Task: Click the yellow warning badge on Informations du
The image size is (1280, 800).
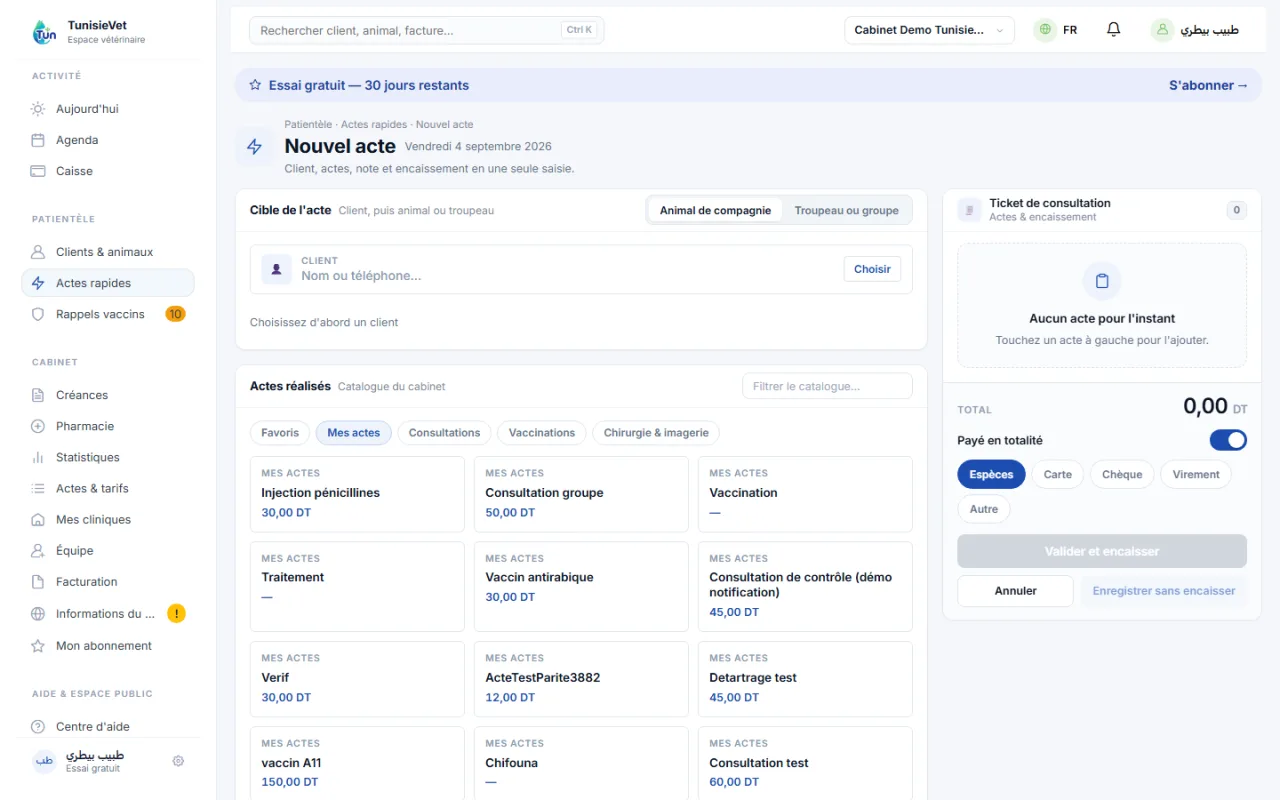Action: click(x=176, y=614)
